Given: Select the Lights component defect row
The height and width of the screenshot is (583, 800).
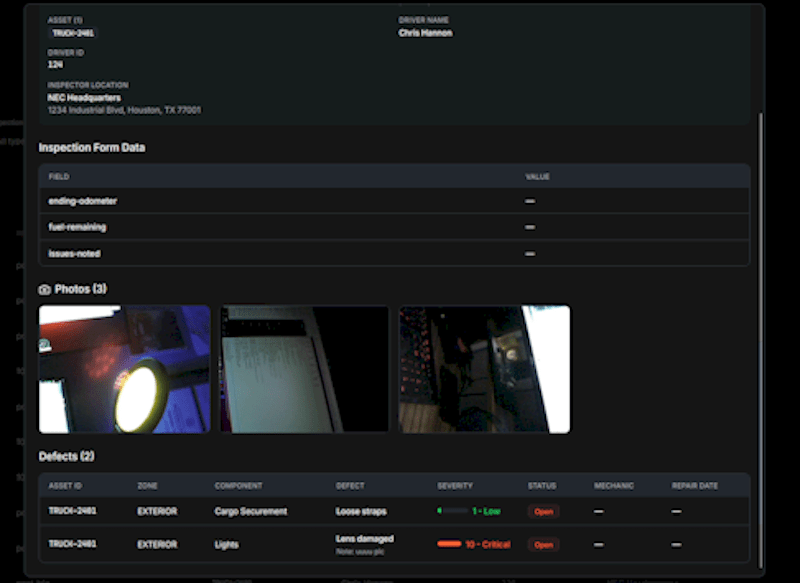Looking at the screenshot, I should click(226, 544).
